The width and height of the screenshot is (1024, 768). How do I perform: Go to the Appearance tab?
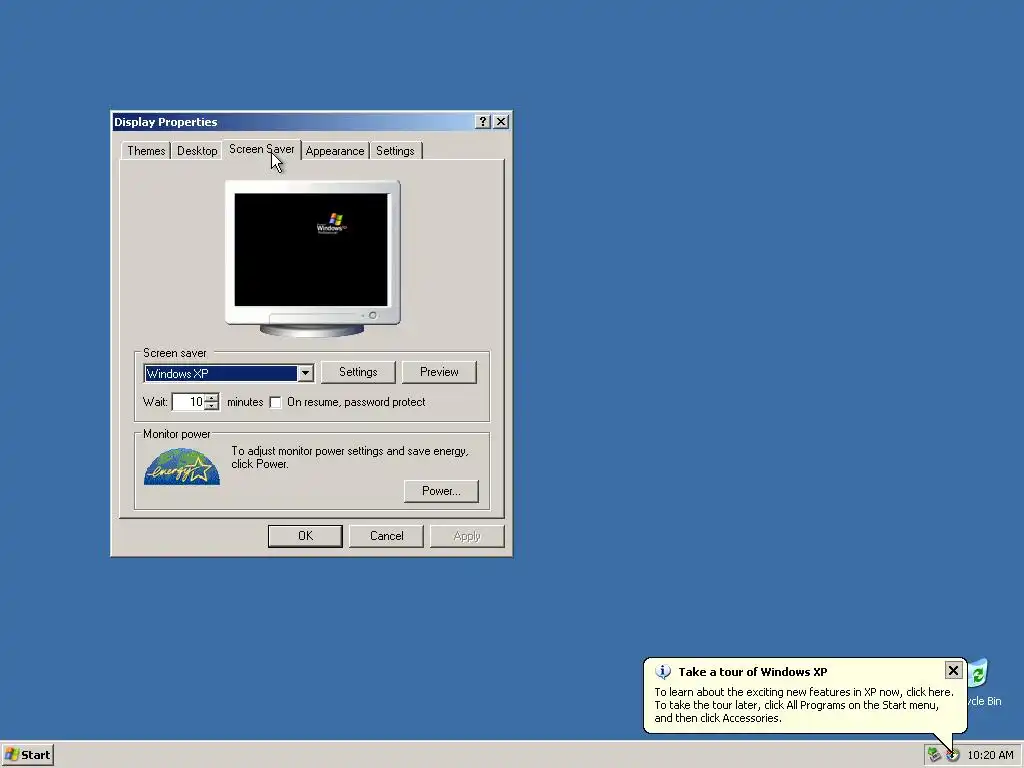coord(334,151)
